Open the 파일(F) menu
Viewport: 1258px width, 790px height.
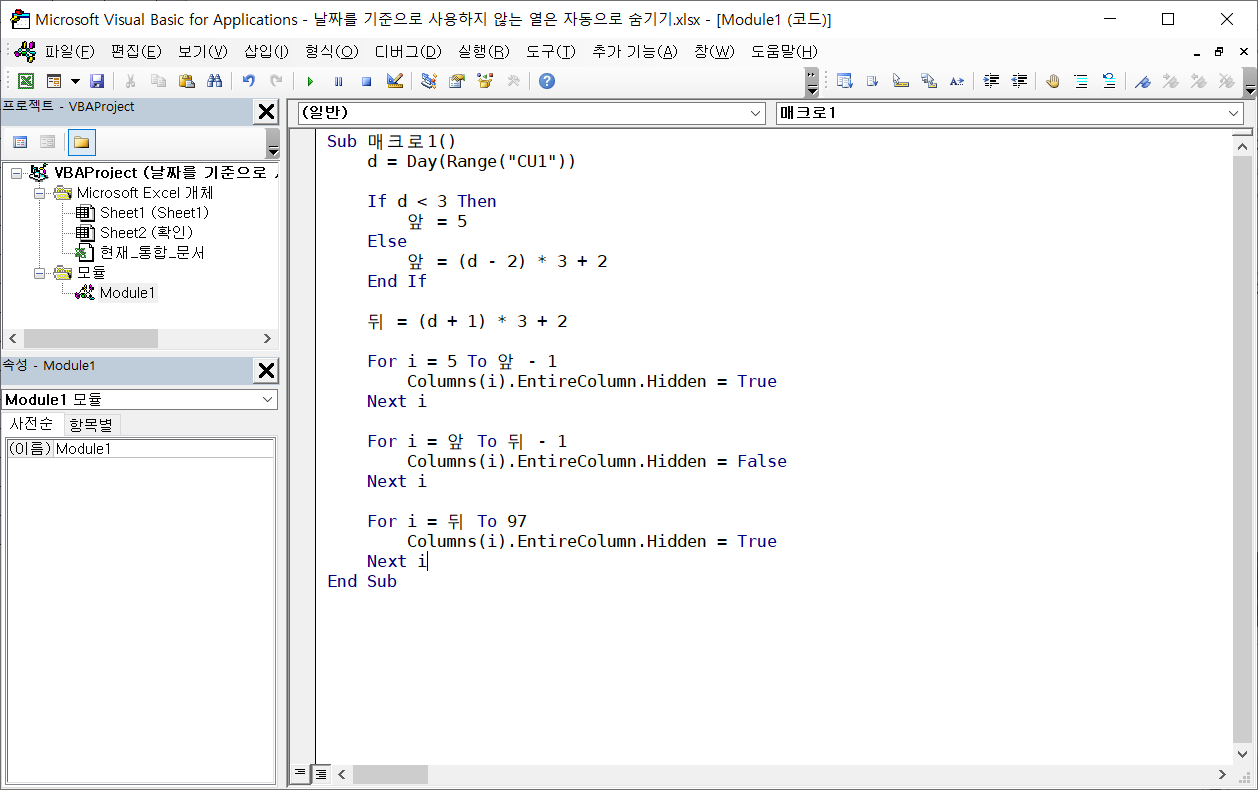(x=69, y=51)
